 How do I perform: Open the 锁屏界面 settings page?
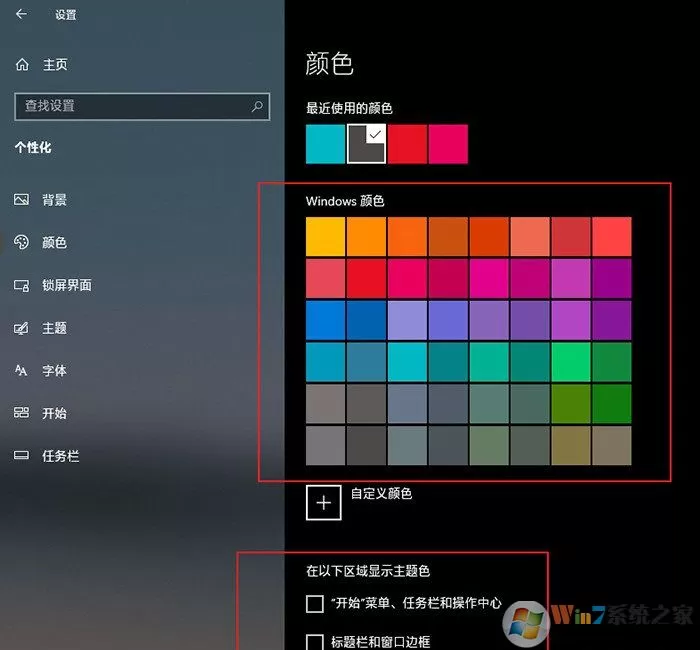click(x=53, y=285)
